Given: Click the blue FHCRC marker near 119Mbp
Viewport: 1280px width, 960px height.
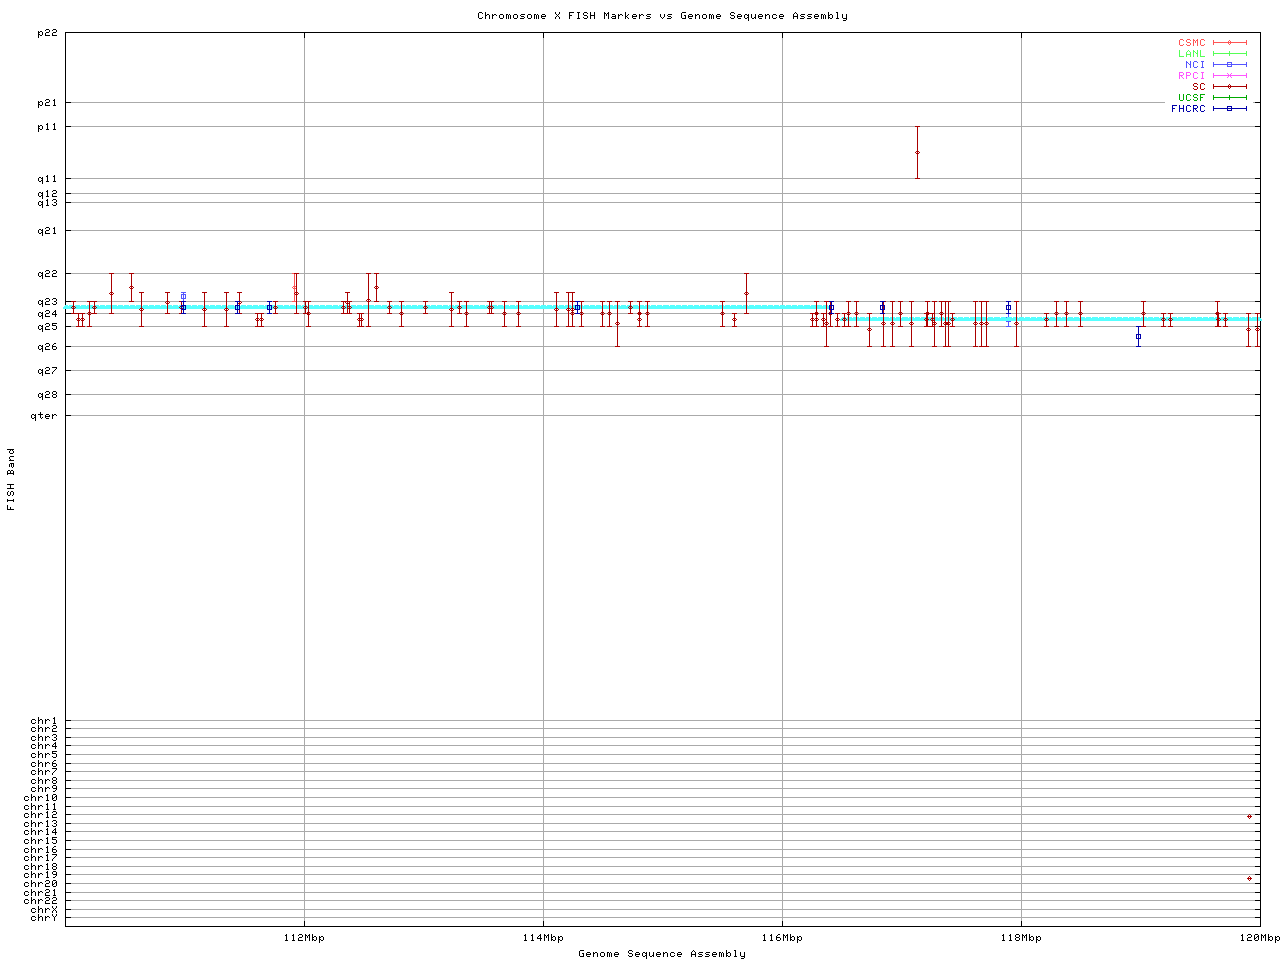Looking at the screenshot, I should tap(1138, 336).
